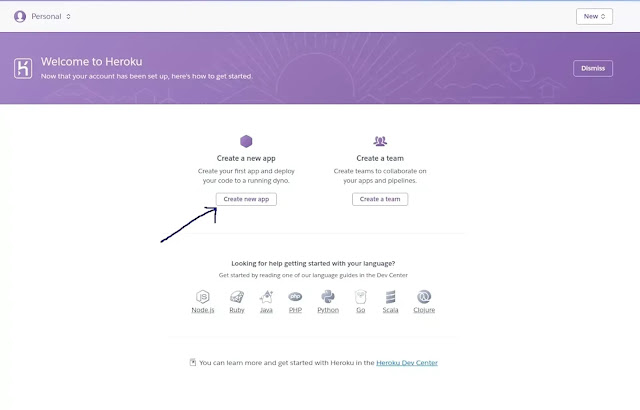Click the Personal account avatar icon
The image size is (640, 410).
point(20,16)
